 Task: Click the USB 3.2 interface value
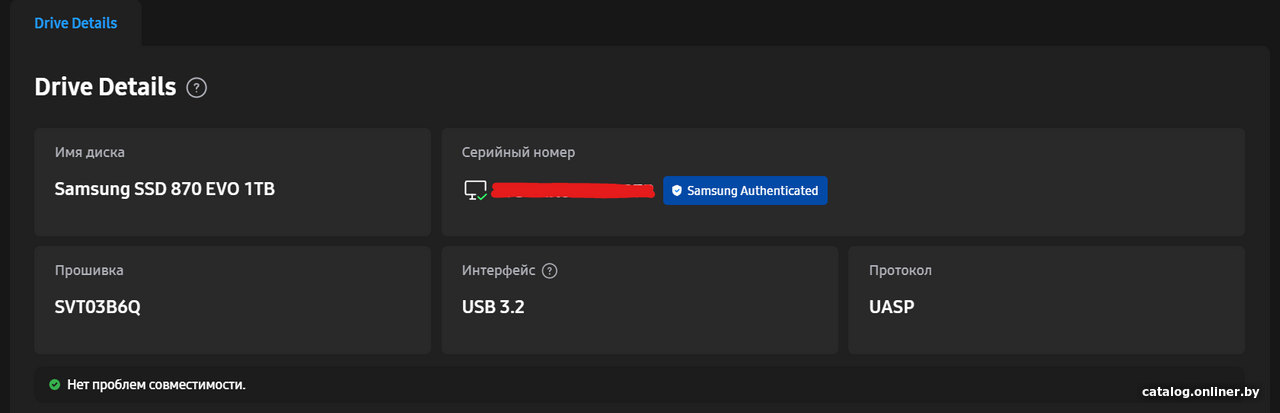tap(493, 306)
